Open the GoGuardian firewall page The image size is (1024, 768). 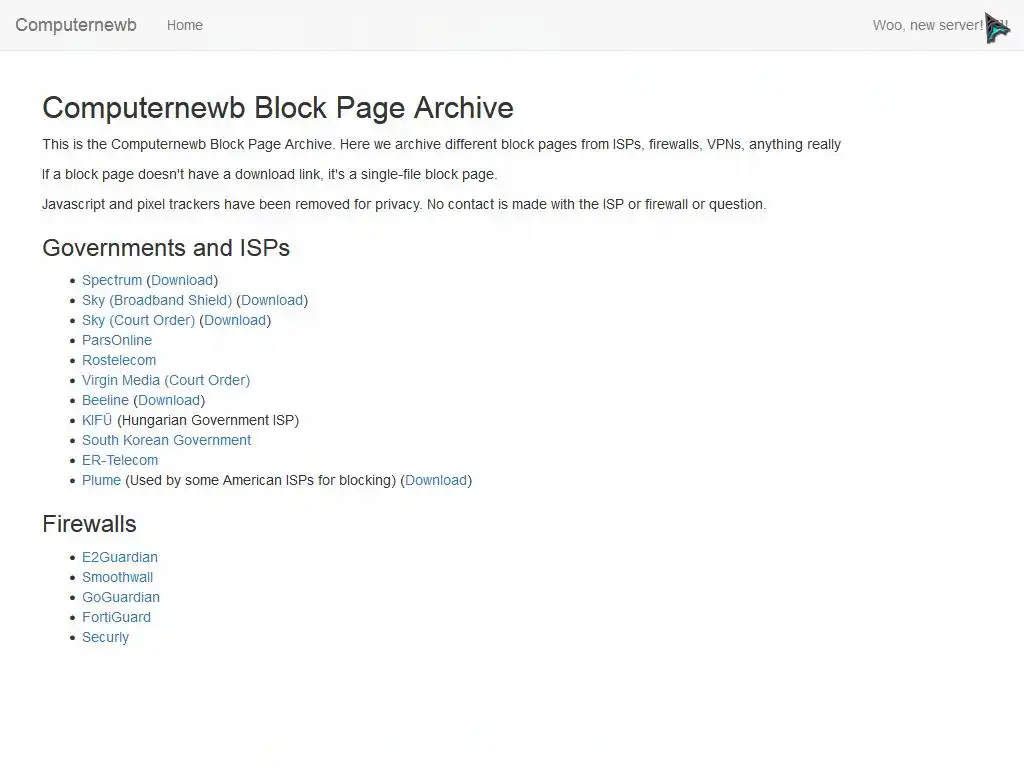click(x=121, y=598)
